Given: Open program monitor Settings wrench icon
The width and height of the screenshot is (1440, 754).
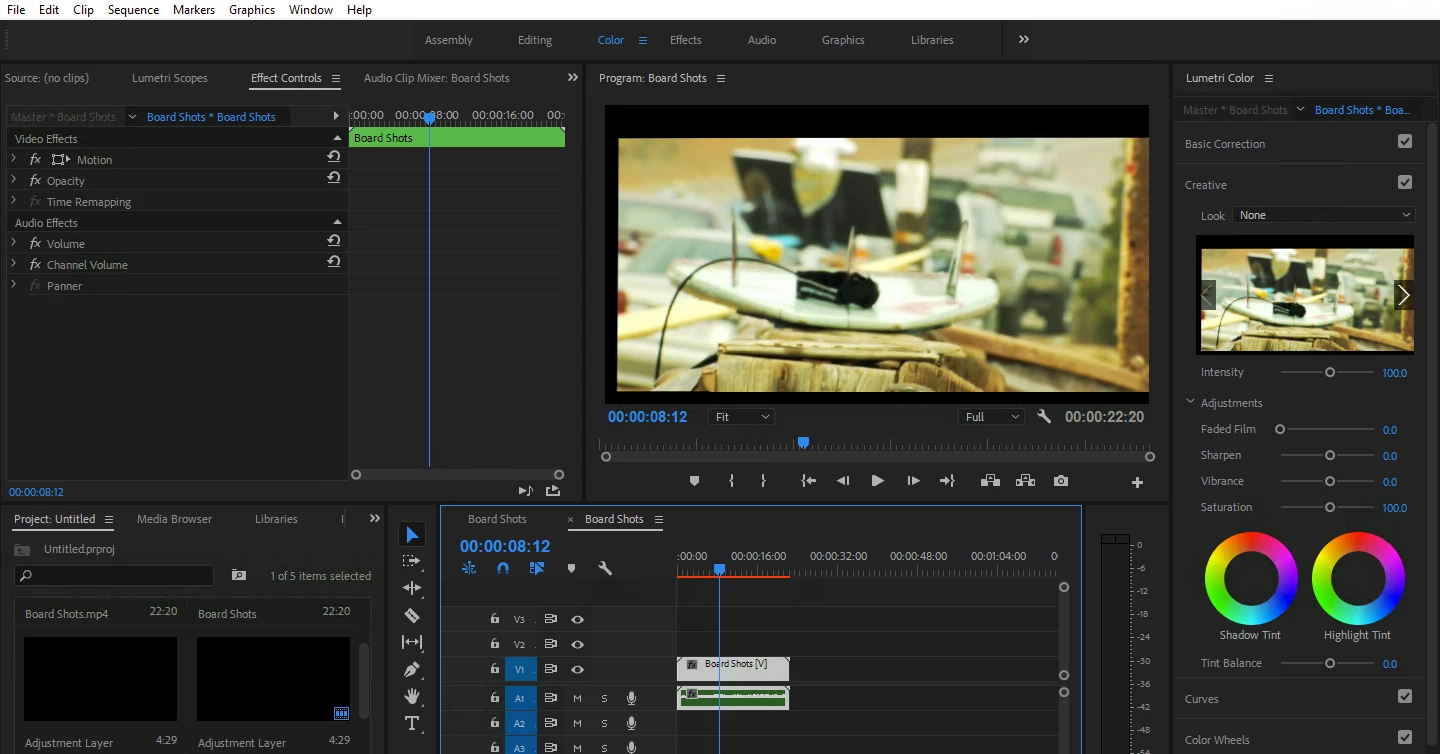Looking at the screenshot, I should point(1044,417).
